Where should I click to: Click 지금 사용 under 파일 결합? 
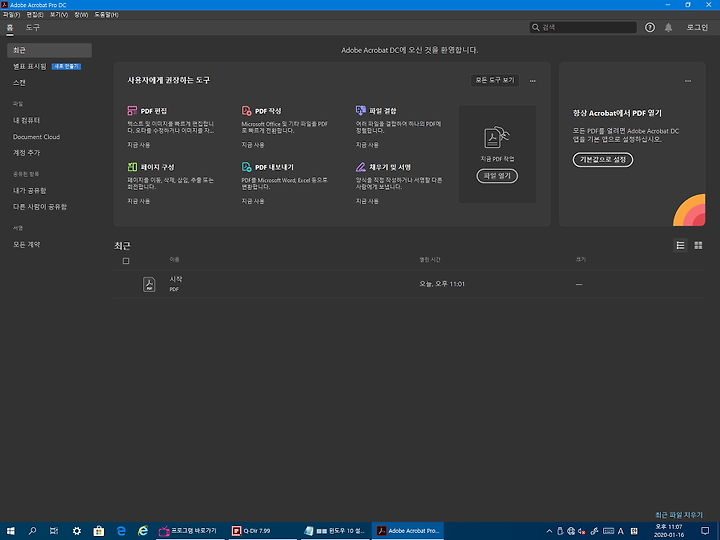tap(367, 145)
